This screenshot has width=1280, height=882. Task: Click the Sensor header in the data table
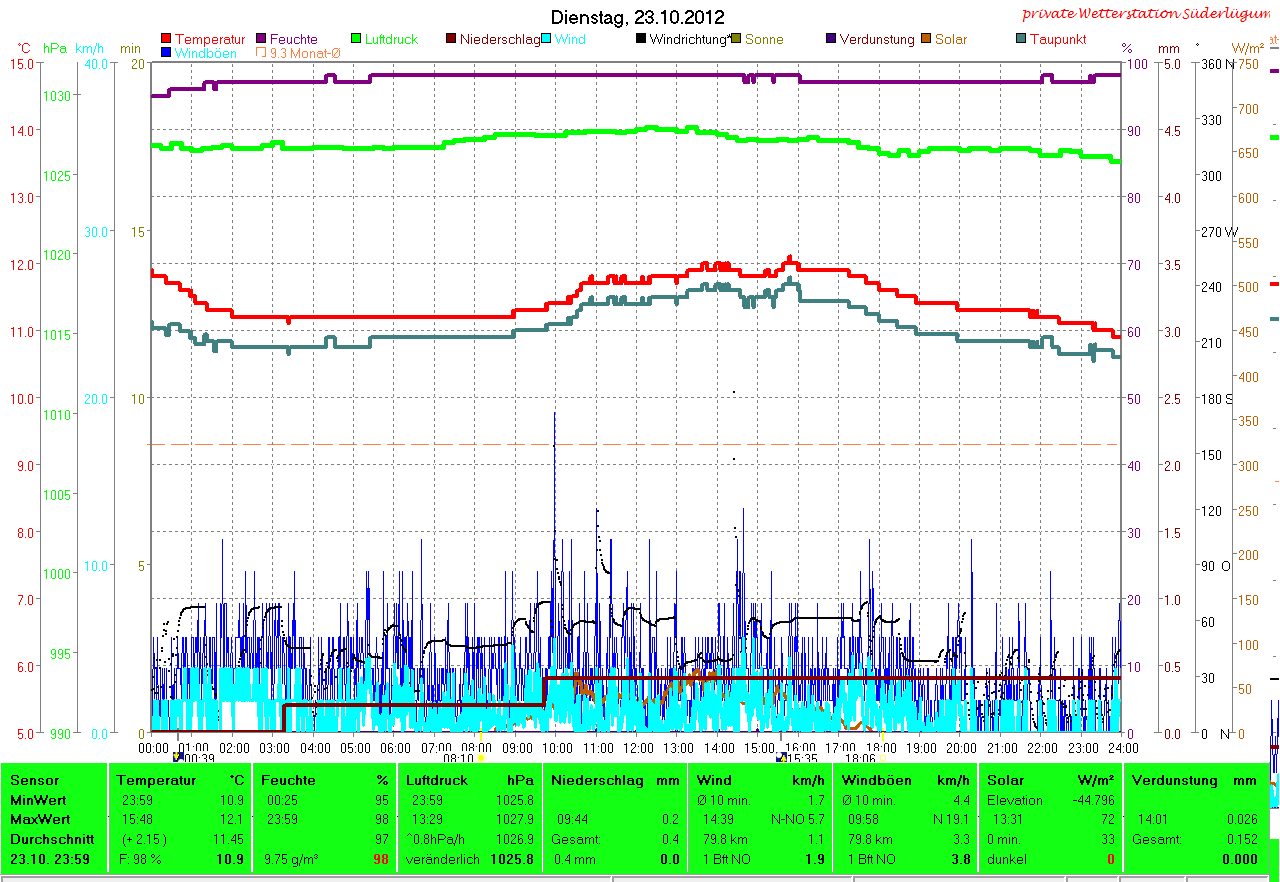coord(35,780)
